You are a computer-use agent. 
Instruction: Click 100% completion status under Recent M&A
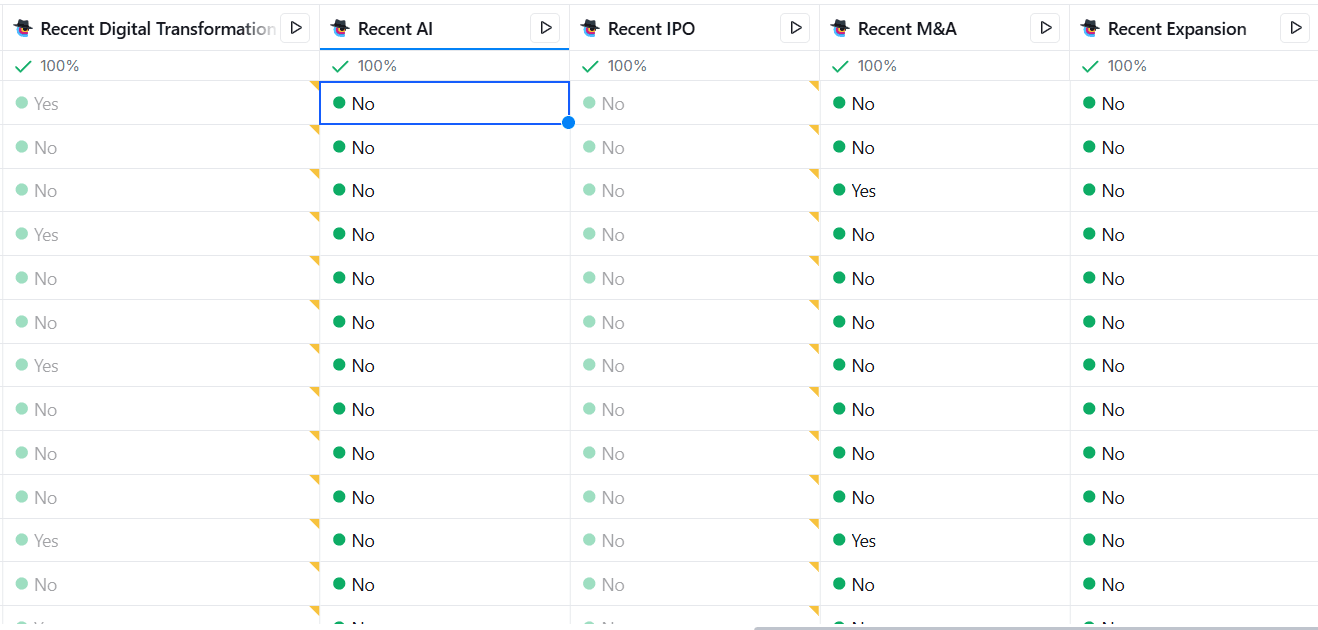click(x=864, y=66)
